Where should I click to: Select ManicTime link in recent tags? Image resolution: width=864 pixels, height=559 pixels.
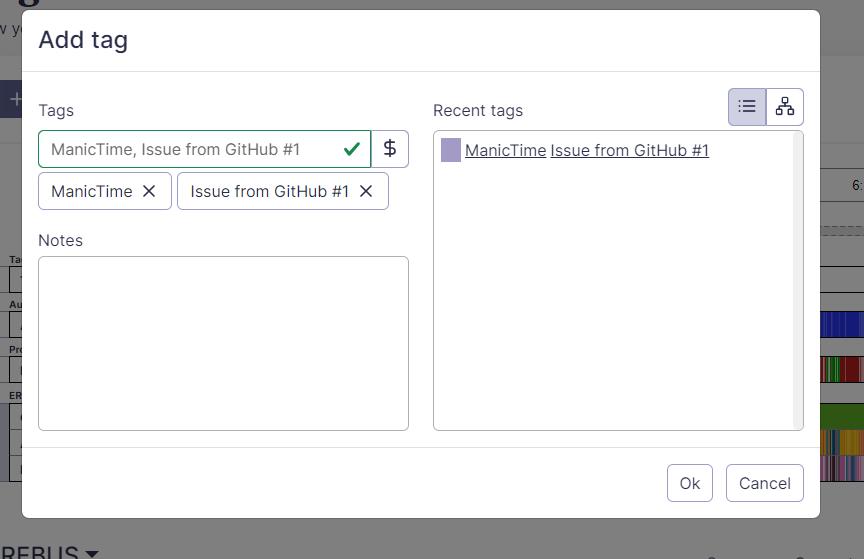point(505,150)
